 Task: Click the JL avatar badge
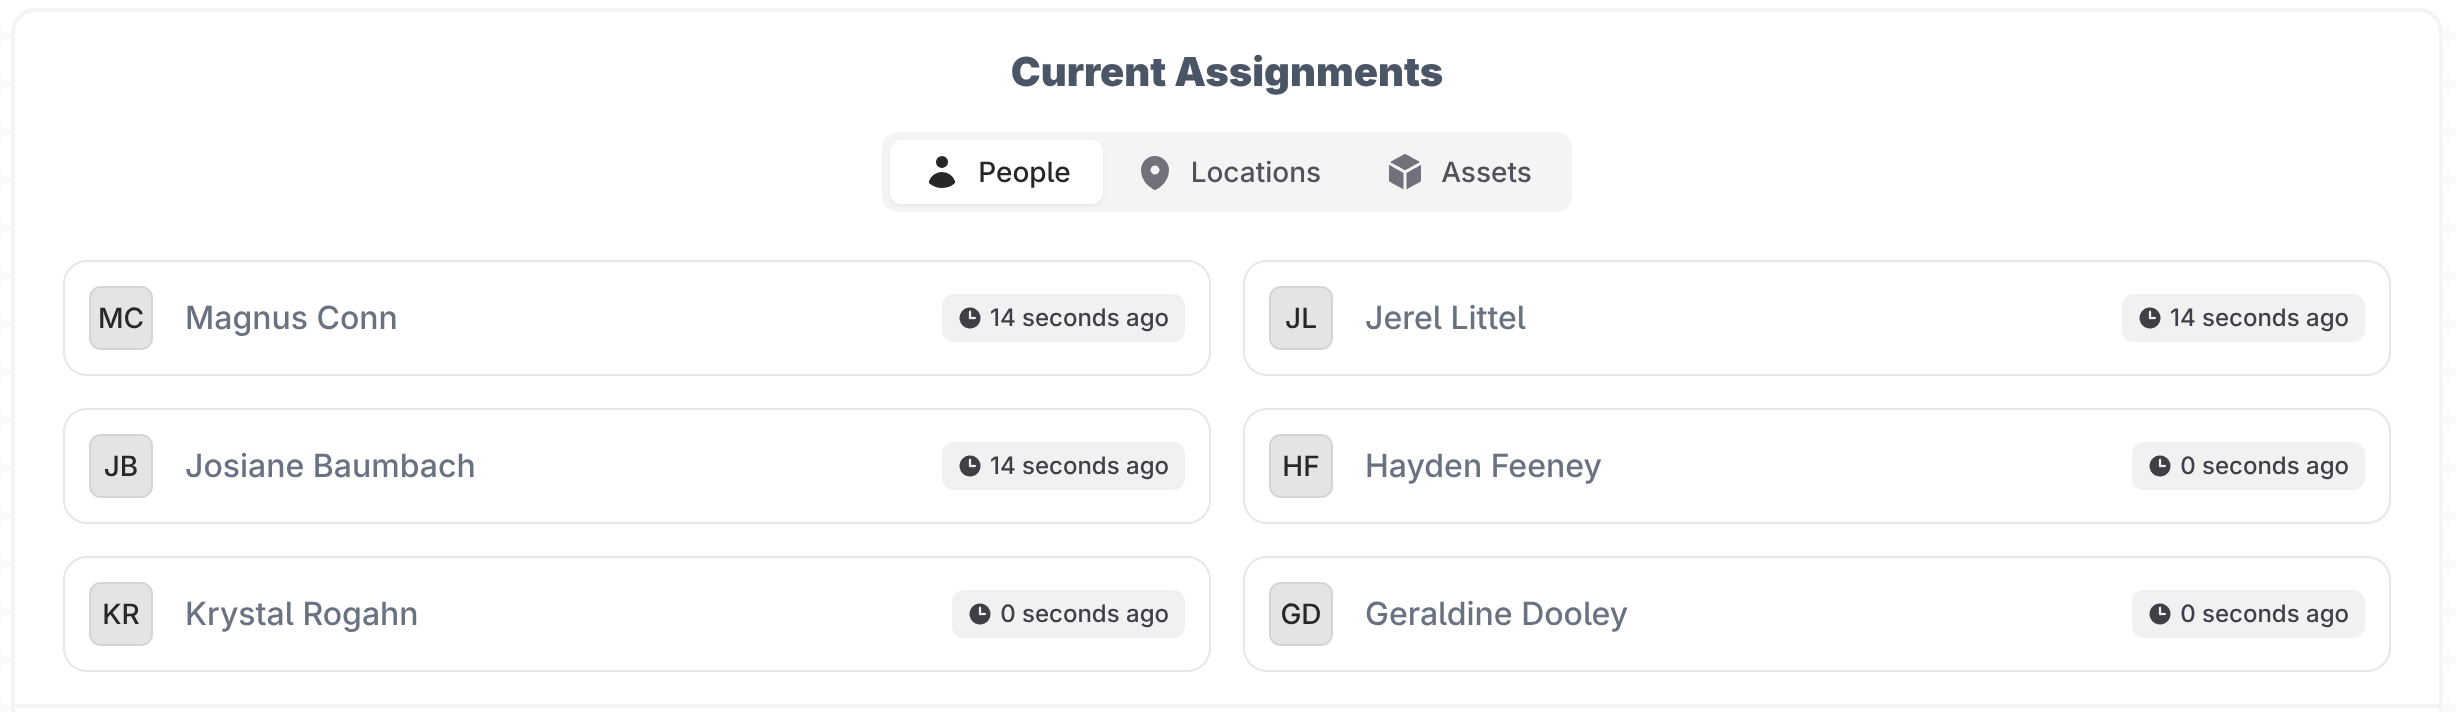tap(1300, 318)
